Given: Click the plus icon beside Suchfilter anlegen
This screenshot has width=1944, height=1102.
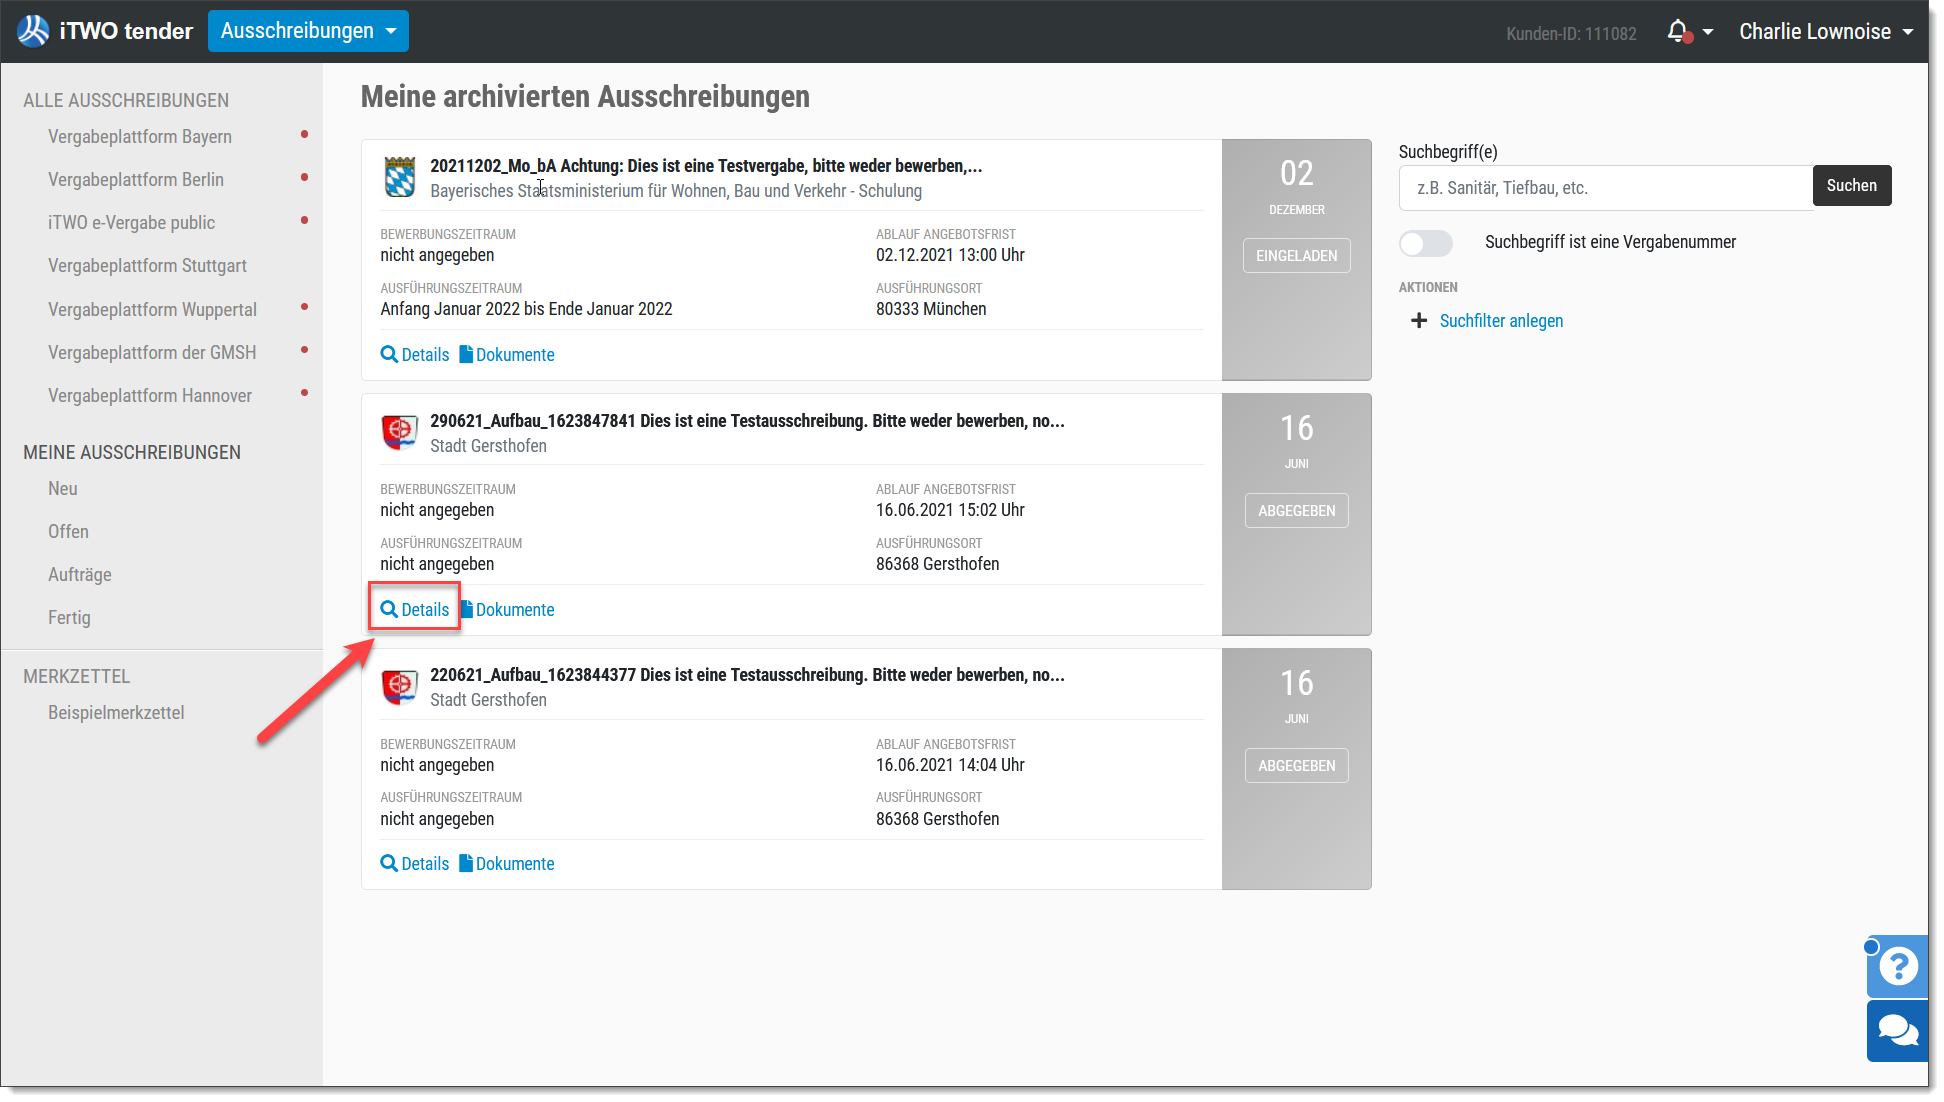Looking at the screenshot, I should click(1418, 321).
